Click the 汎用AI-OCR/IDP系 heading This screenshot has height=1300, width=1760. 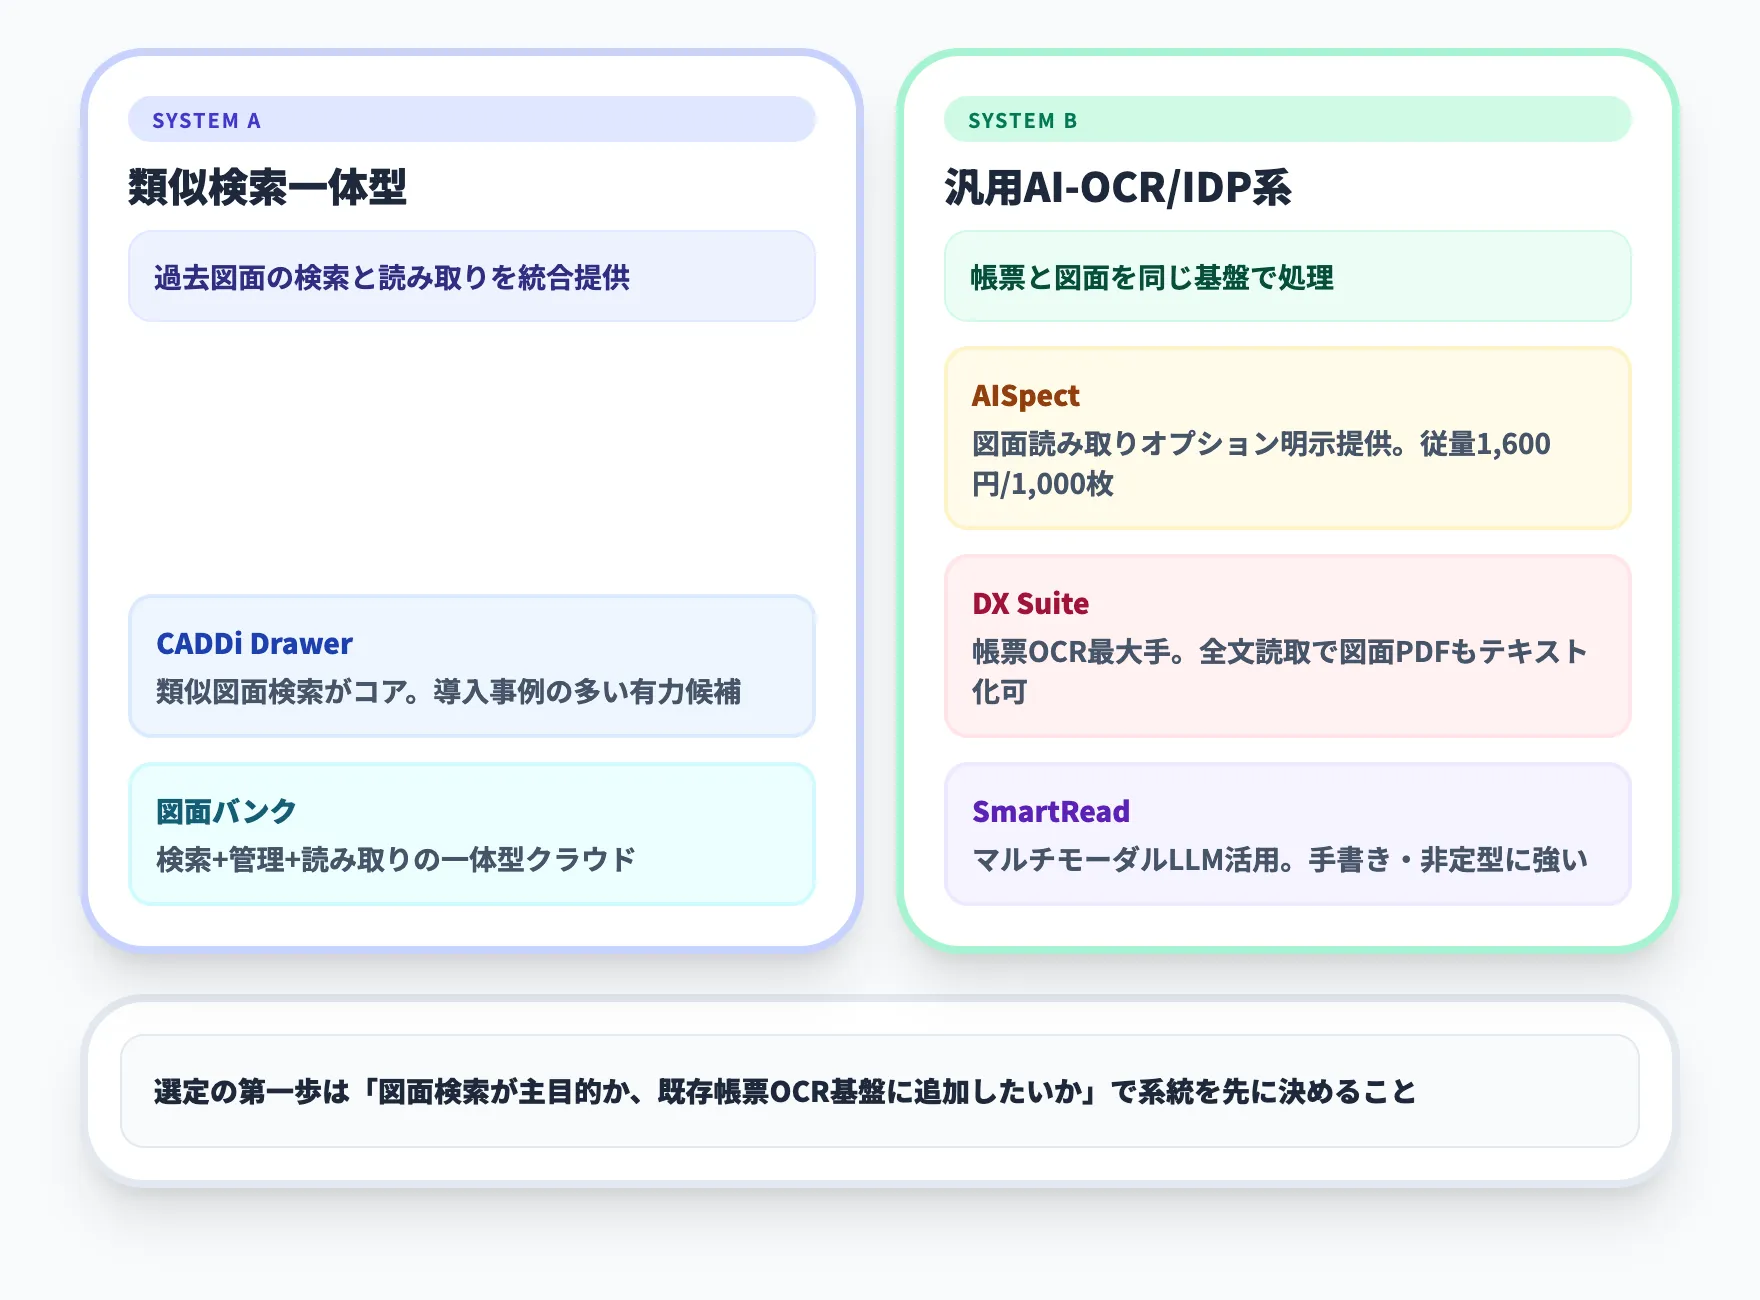[1117, 185]
